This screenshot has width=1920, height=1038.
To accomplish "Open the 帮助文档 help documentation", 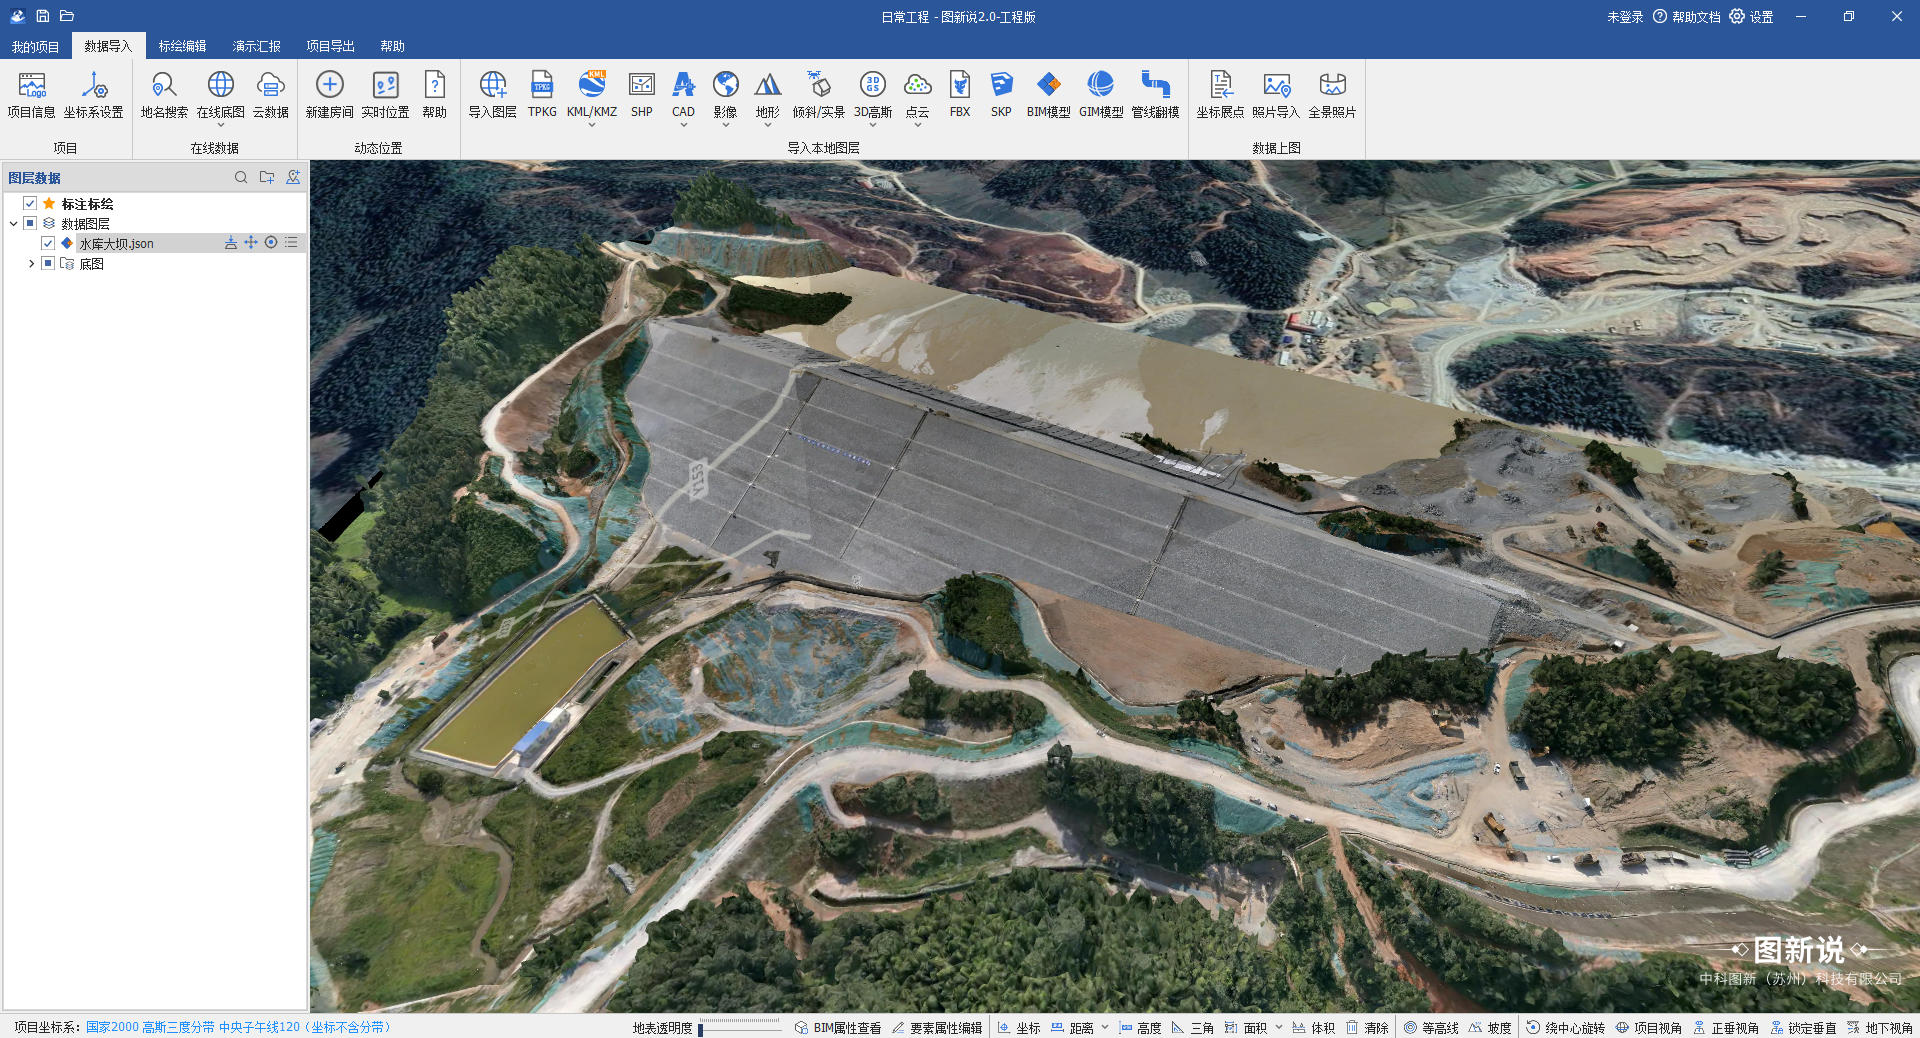I will pos(1687,17).
